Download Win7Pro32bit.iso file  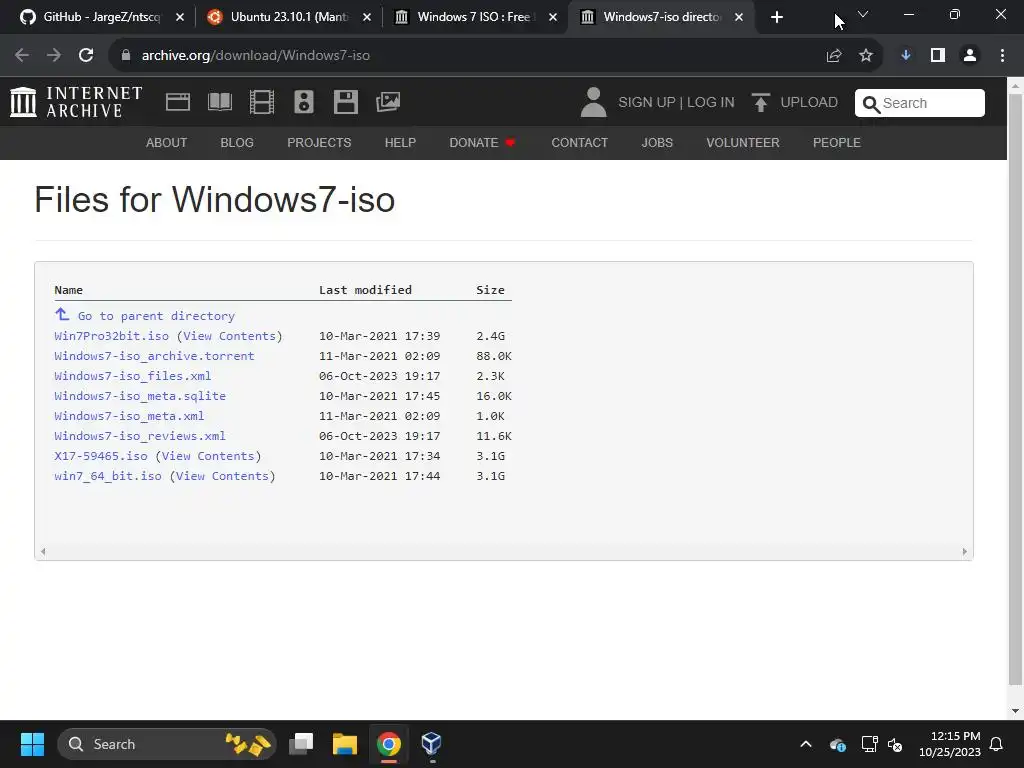click(x=112, y=336)
